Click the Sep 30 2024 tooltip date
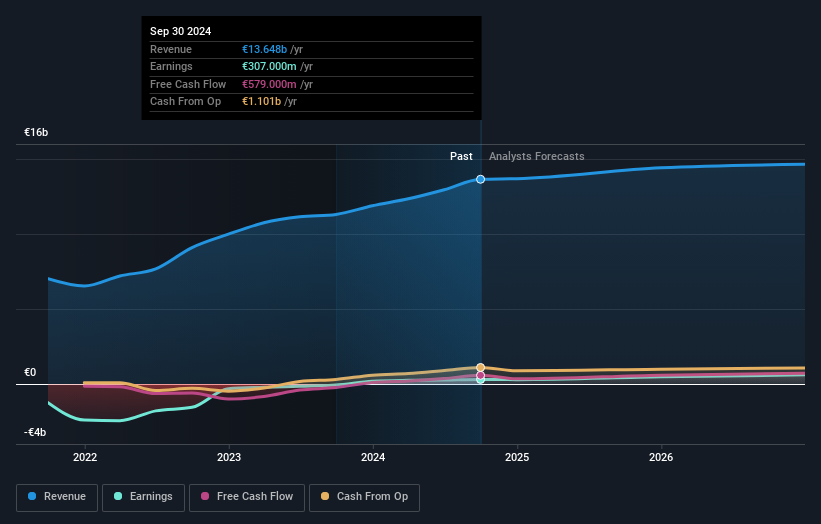Image resolution: width=821 pixels, height=524 pixels. click(181, 31)
